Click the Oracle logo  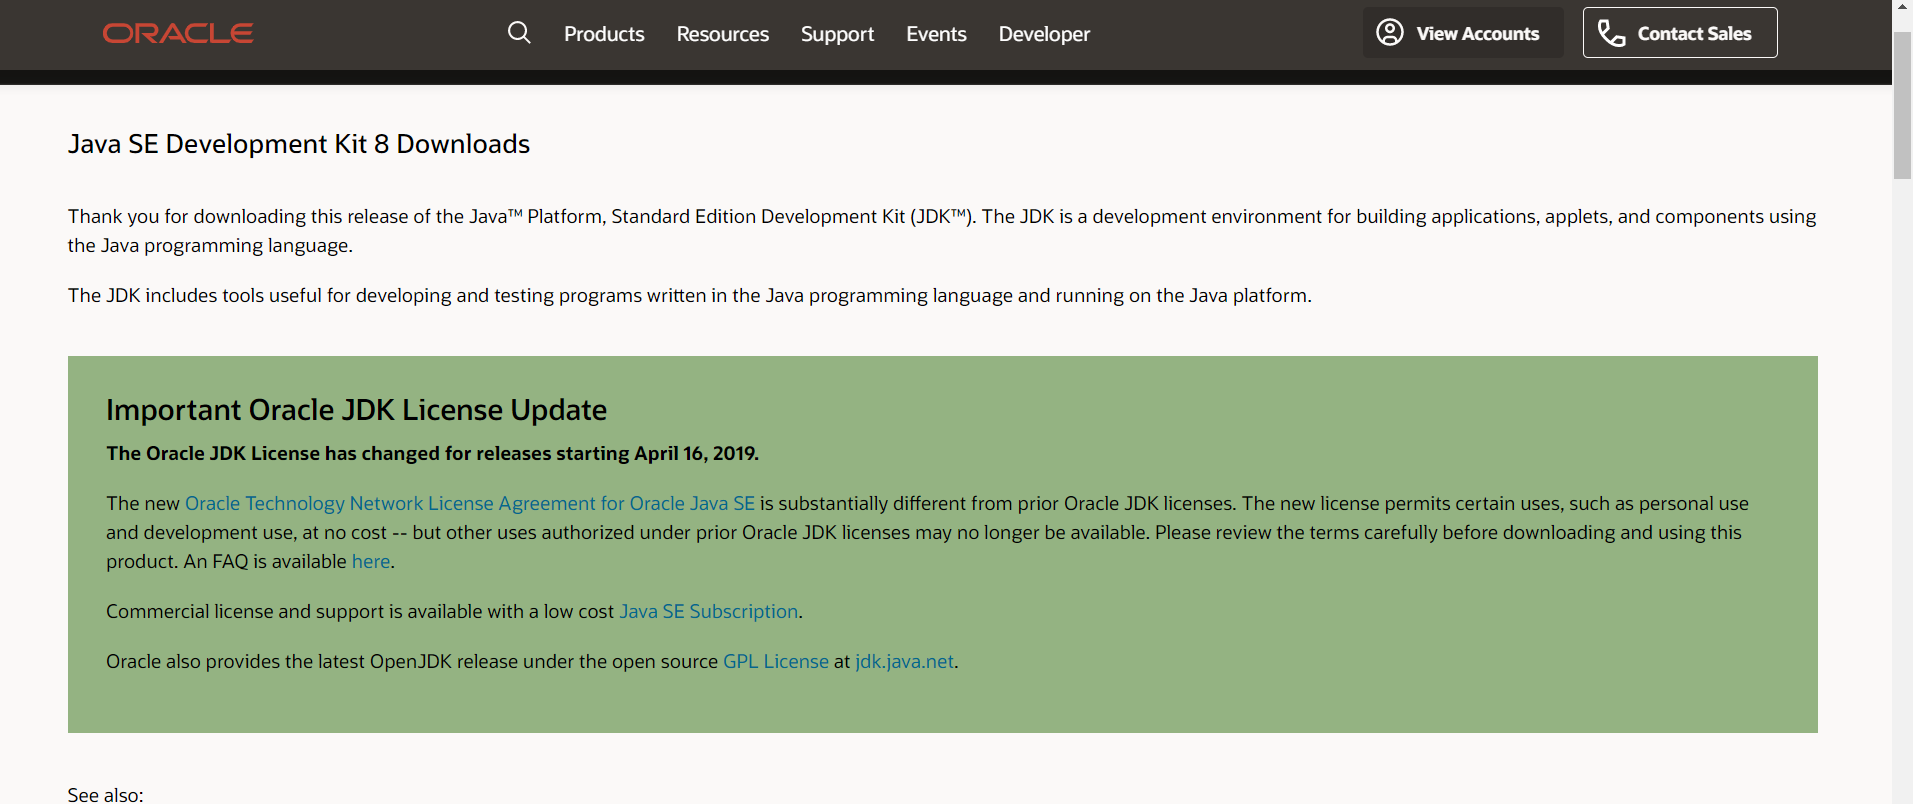(x=178, y=34)
